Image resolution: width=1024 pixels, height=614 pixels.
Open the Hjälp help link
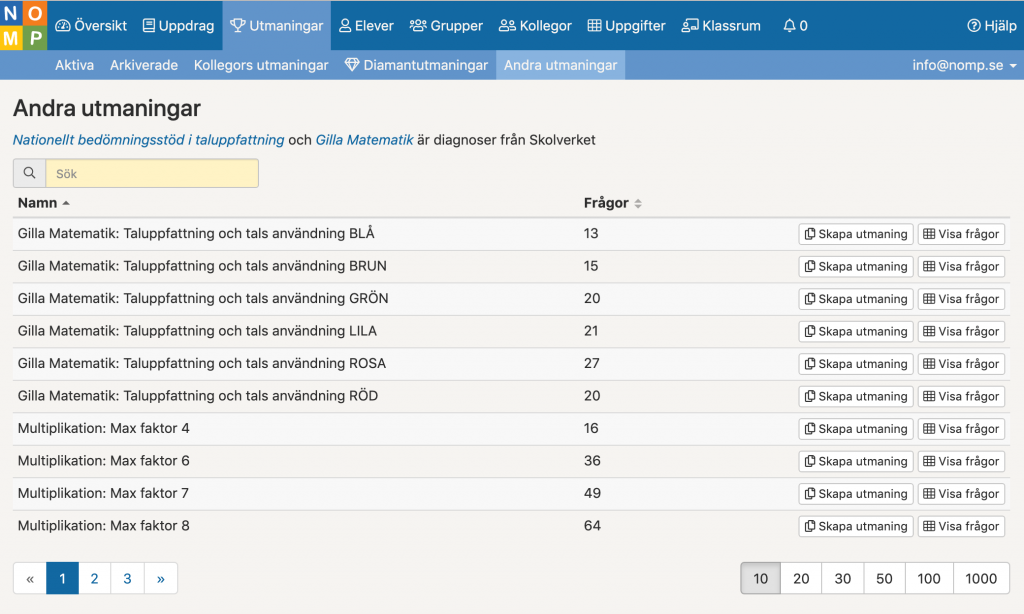point(991,25)
